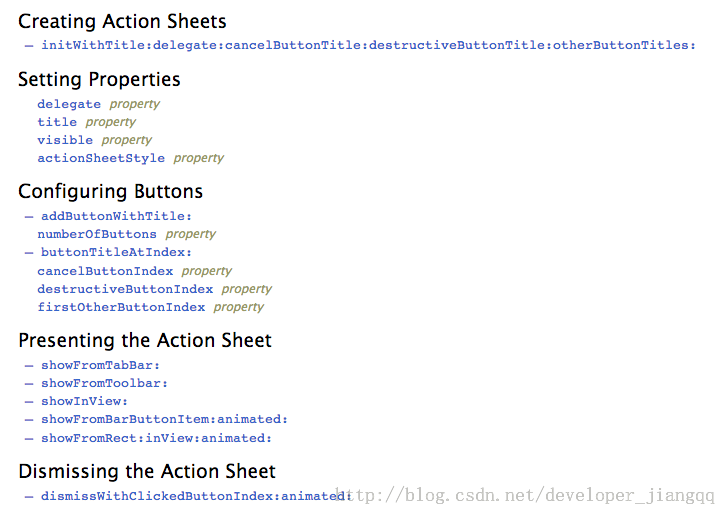Click the addButtonWithTitle: method link

click(116, 216)
